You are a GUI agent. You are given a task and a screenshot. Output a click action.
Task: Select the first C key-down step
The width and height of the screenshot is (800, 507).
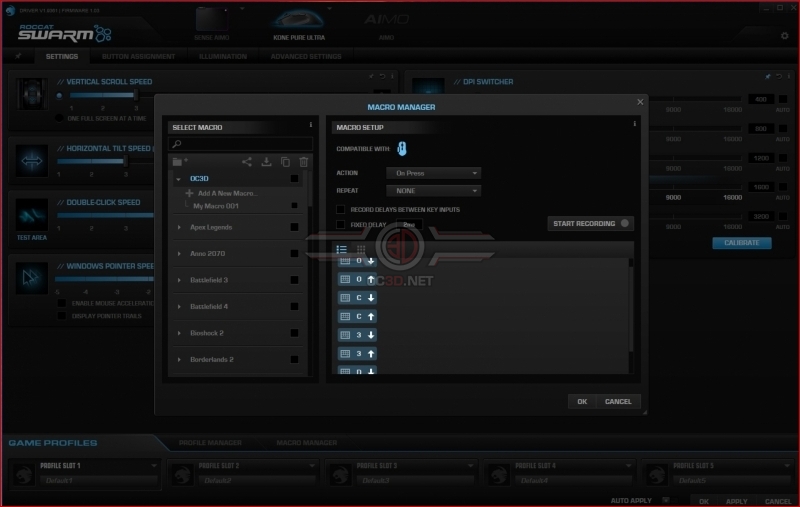[357, 297]
